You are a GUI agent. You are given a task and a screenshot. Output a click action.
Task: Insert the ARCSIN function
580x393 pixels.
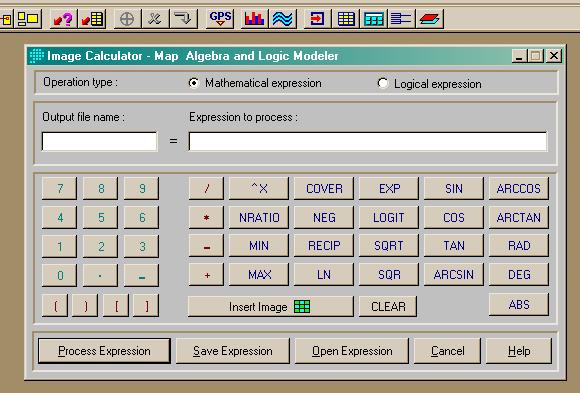point(453,275)
